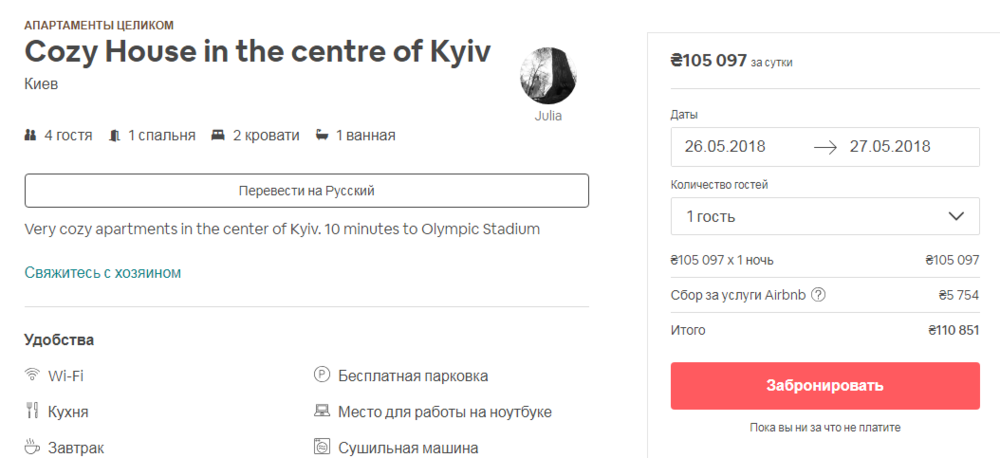Click the kitchen fork and knife icon
Viewport: 1000px width, 458px height.
32,411
